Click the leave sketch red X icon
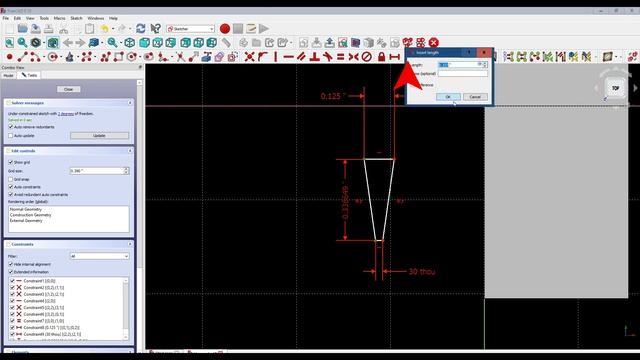The width and height of the screenshot is (640, 360). coord(433,42)
